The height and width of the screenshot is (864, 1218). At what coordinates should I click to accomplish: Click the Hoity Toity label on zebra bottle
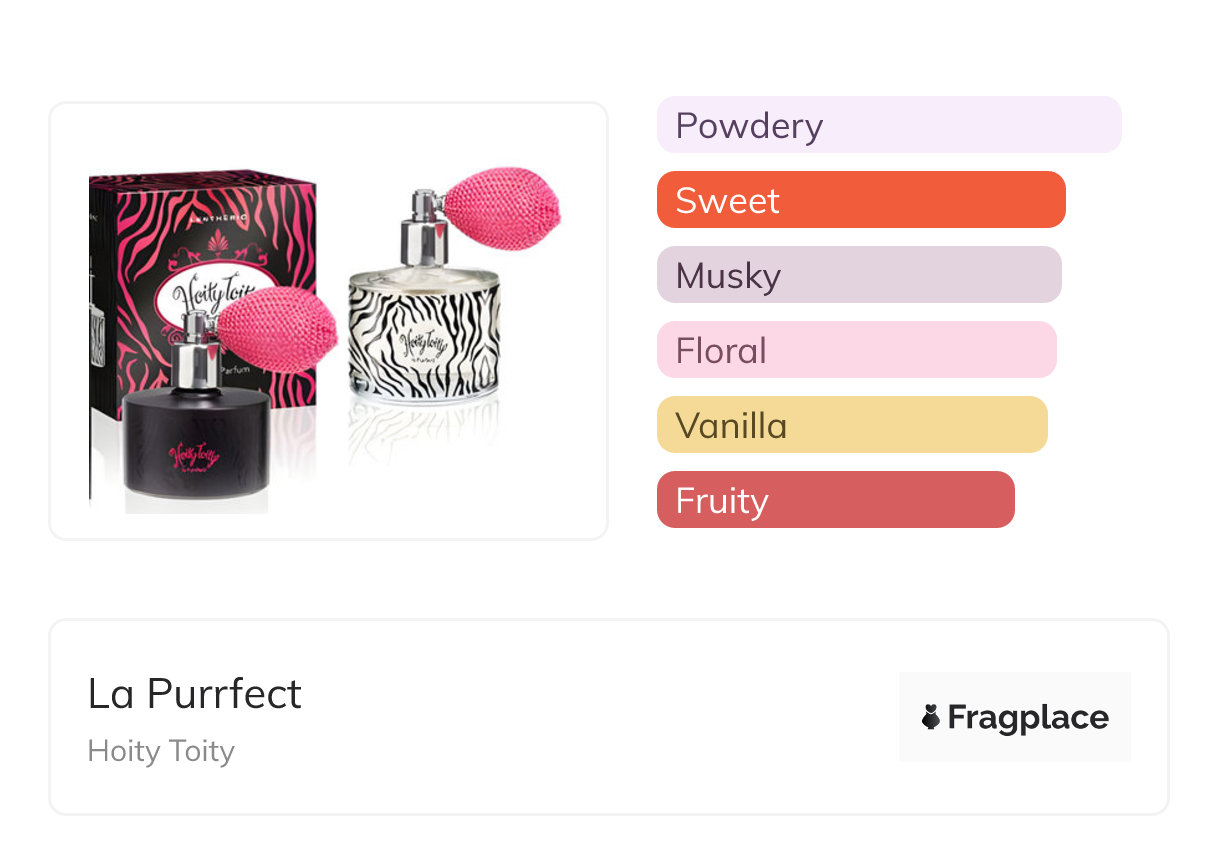421,343
